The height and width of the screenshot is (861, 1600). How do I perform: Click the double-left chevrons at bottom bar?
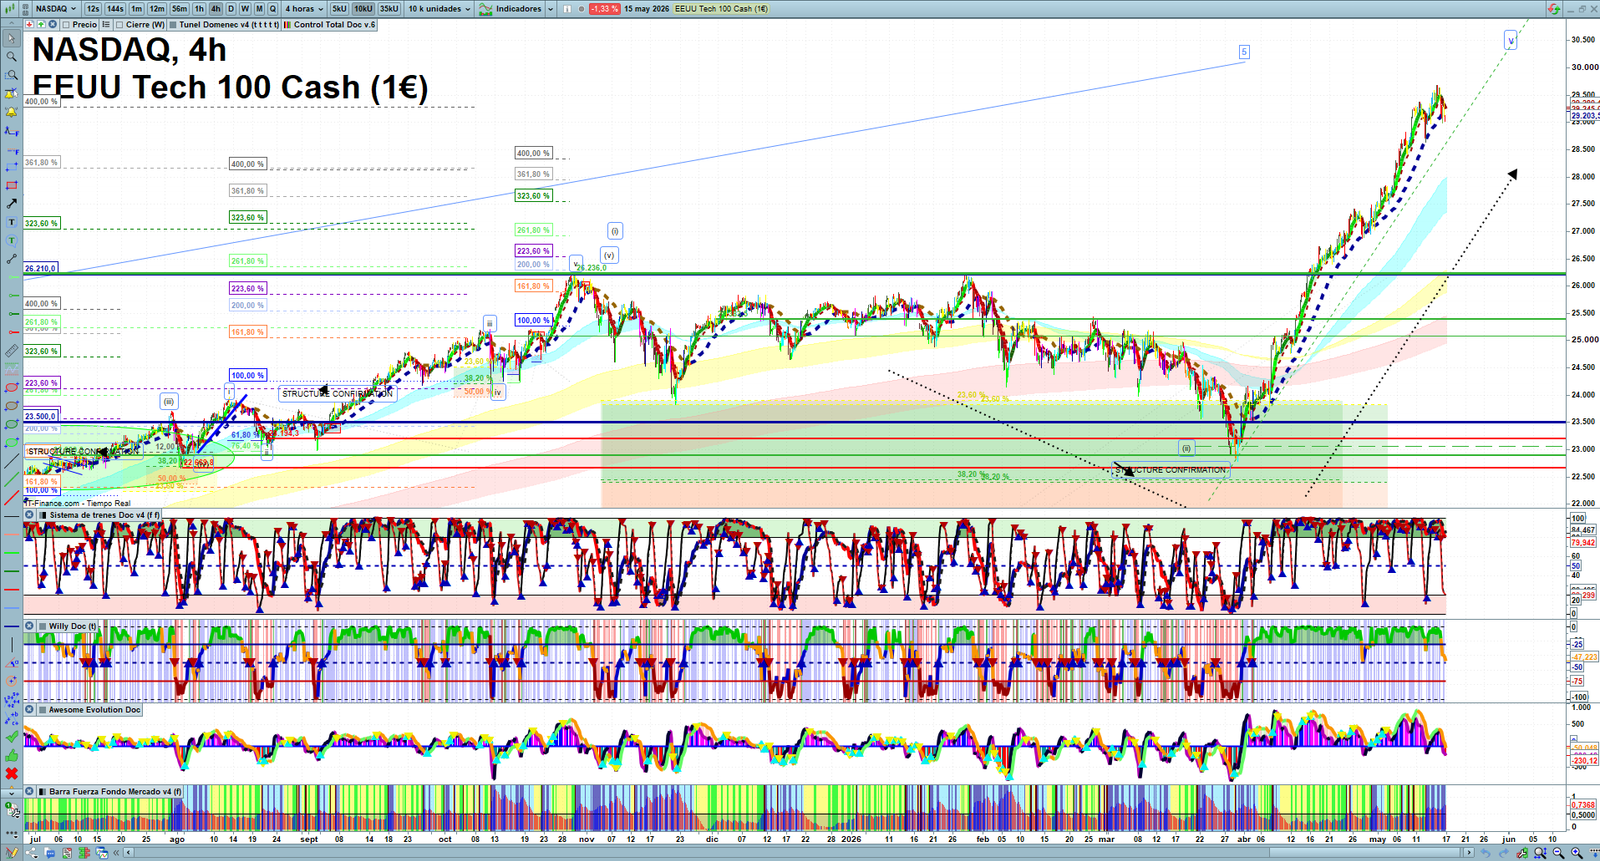pos(117,853)
